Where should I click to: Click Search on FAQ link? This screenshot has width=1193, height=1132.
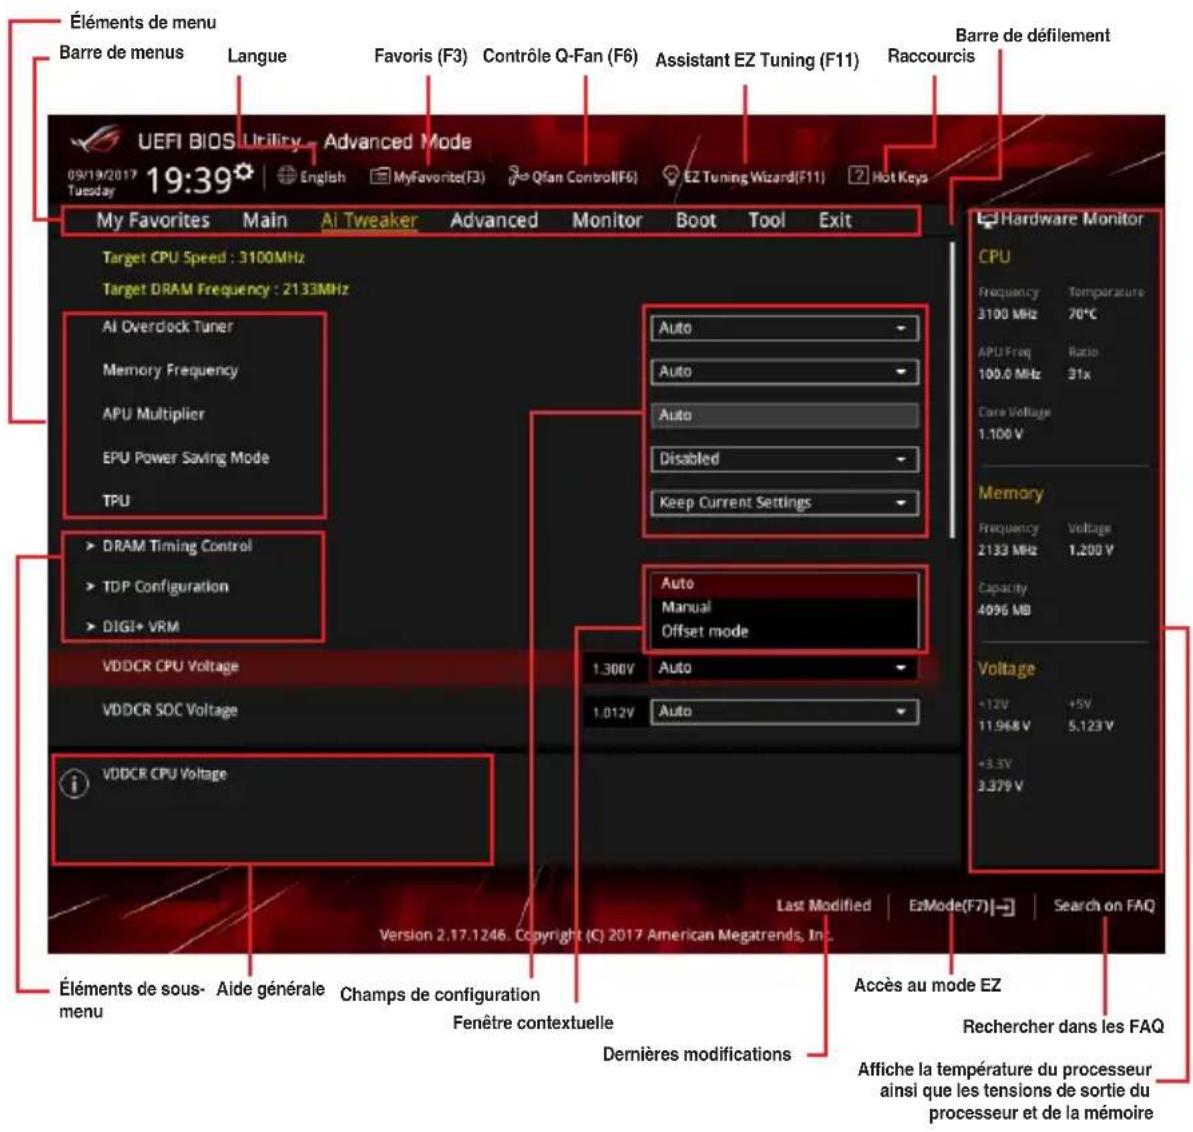pyautogui.click(x=1103, y=906)
